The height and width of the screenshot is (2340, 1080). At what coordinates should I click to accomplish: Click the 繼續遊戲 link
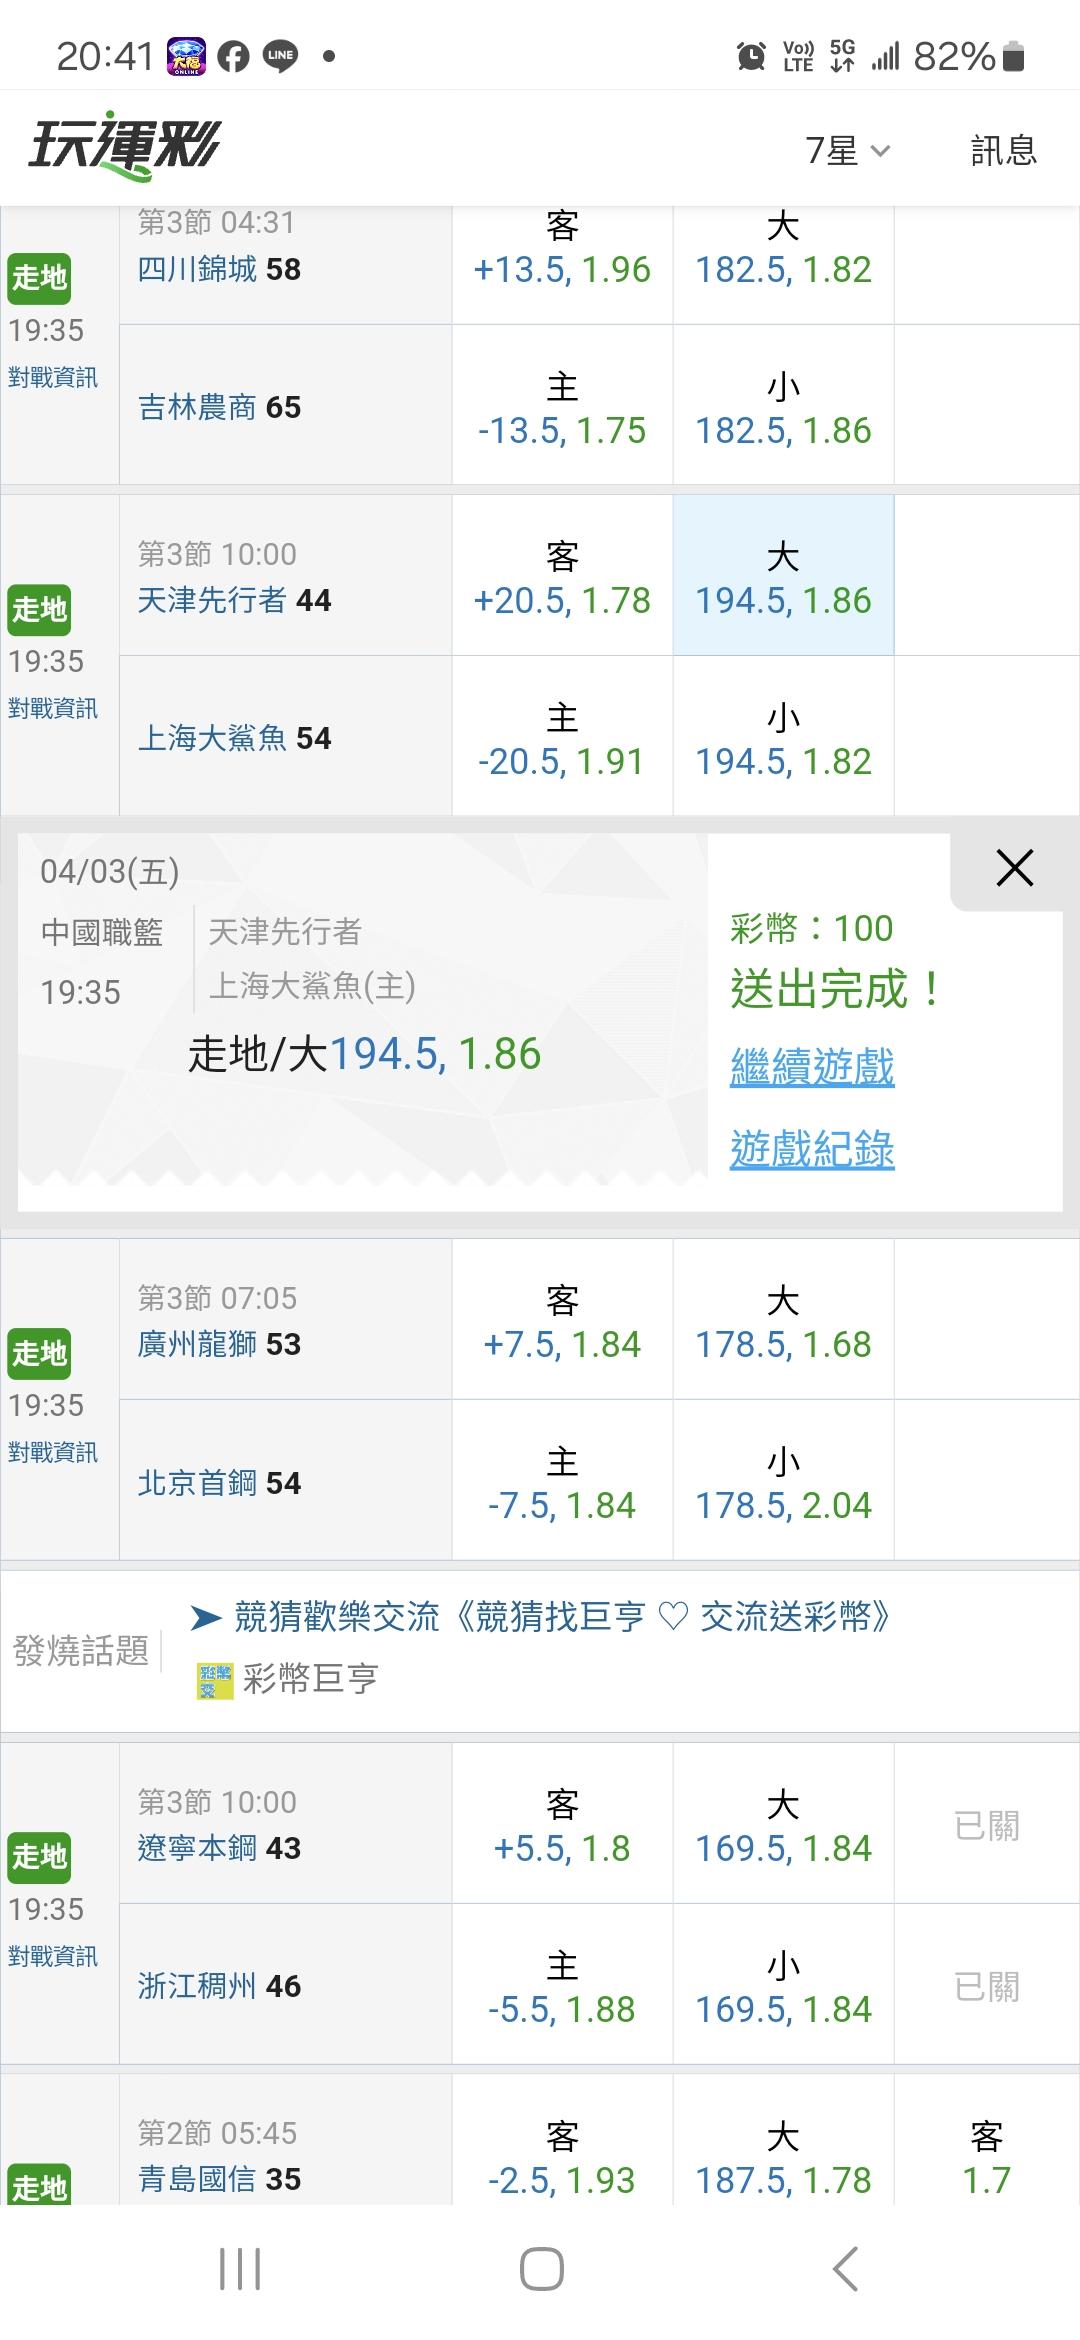point(812,1067)
